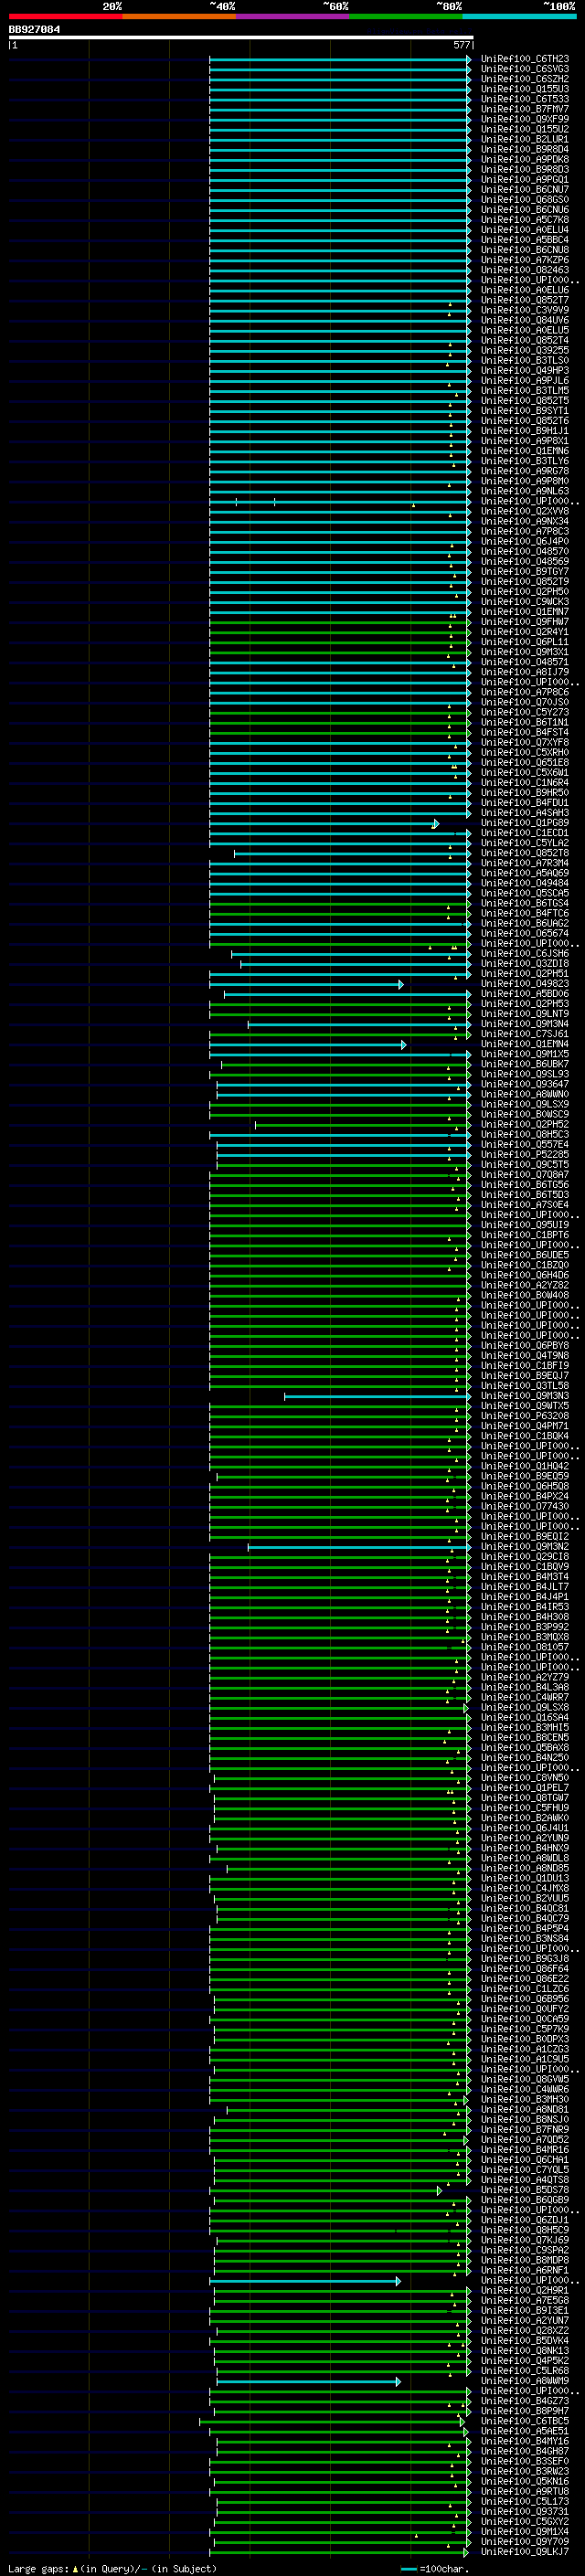
Task: Click the cyan ~100% identity legend segment
Action: pos(519,16)
